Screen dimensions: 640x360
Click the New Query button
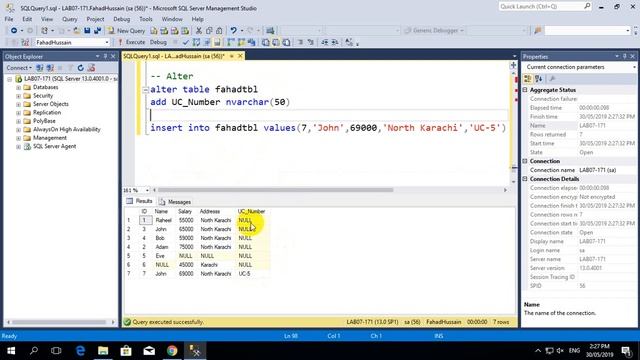point(127,31)
